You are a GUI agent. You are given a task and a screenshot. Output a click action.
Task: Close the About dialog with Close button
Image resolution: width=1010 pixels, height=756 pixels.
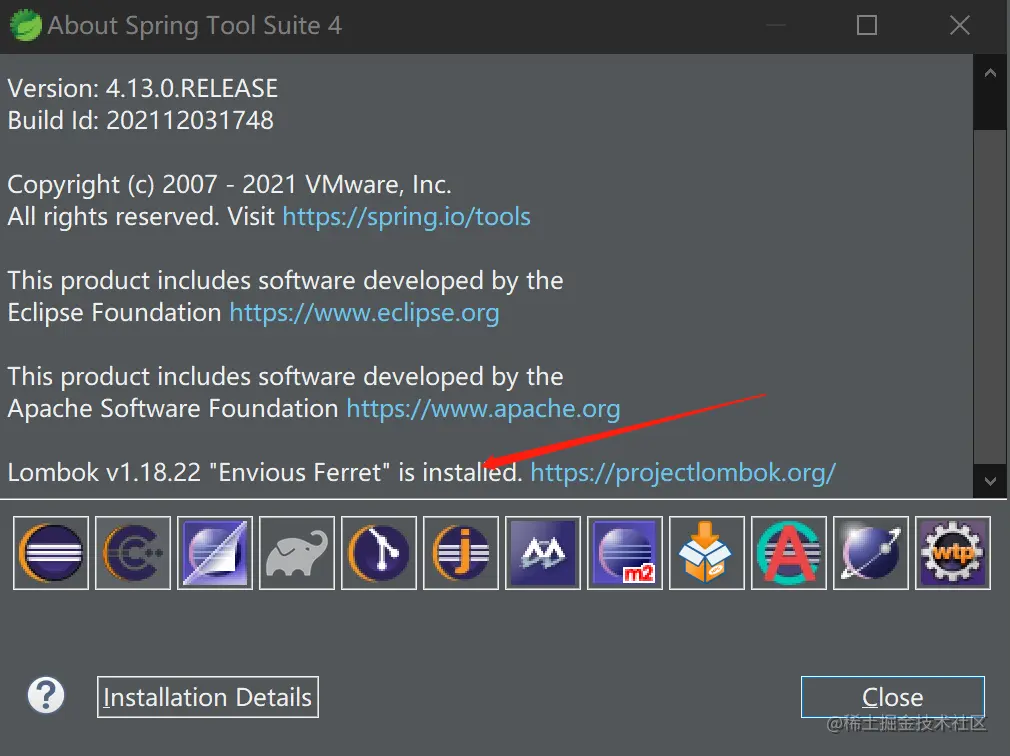[x=893, y=697]
